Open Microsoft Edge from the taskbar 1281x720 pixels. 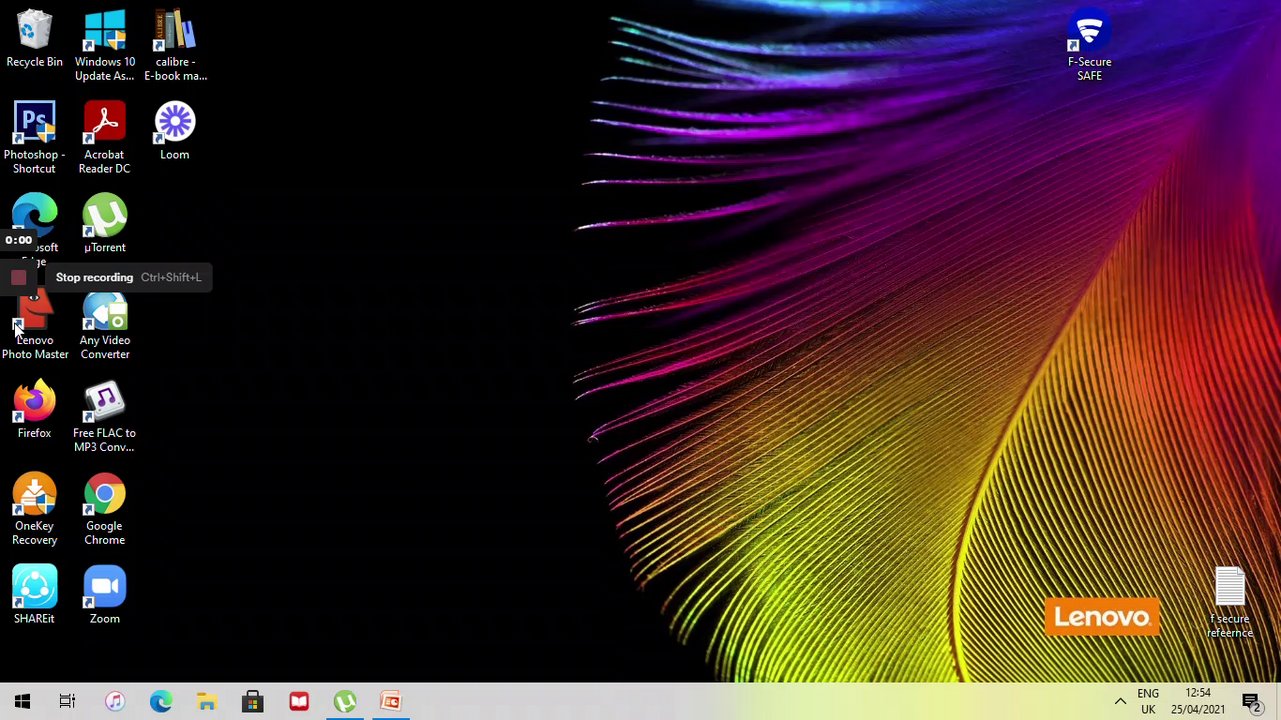click(160, 702)
